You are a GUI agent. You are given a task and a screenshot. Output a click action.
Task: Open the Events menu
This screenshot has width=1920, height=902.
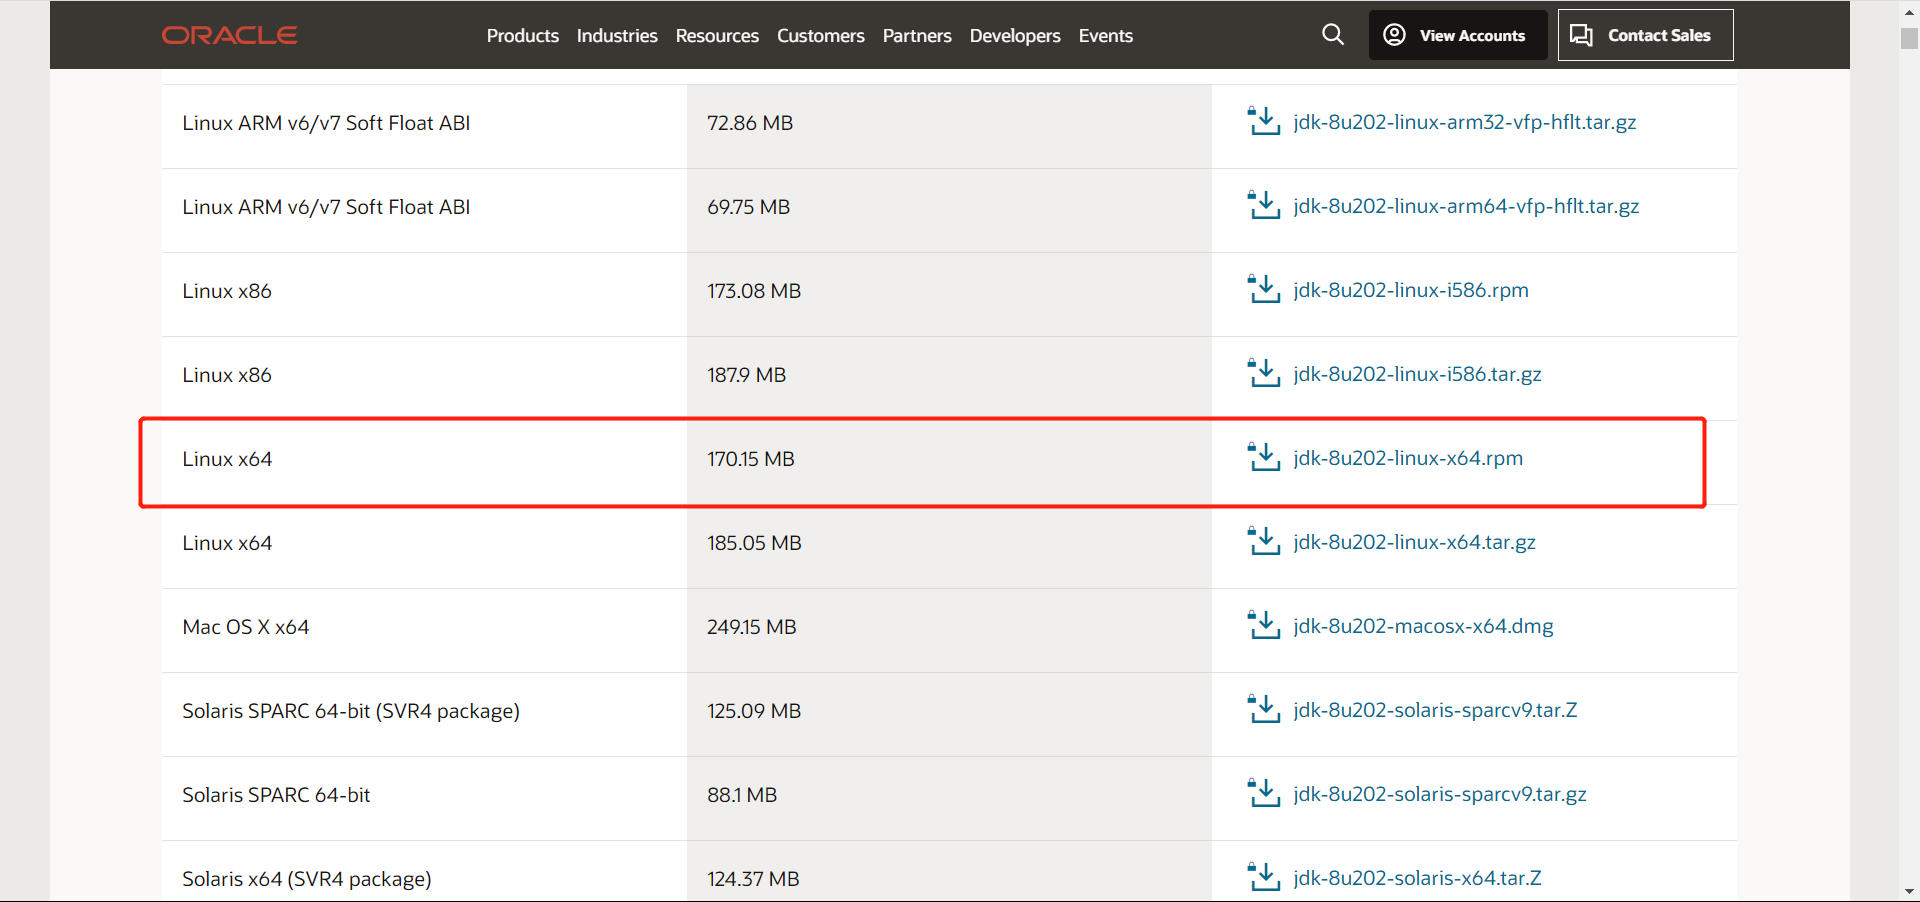(x=1105, y=35)
